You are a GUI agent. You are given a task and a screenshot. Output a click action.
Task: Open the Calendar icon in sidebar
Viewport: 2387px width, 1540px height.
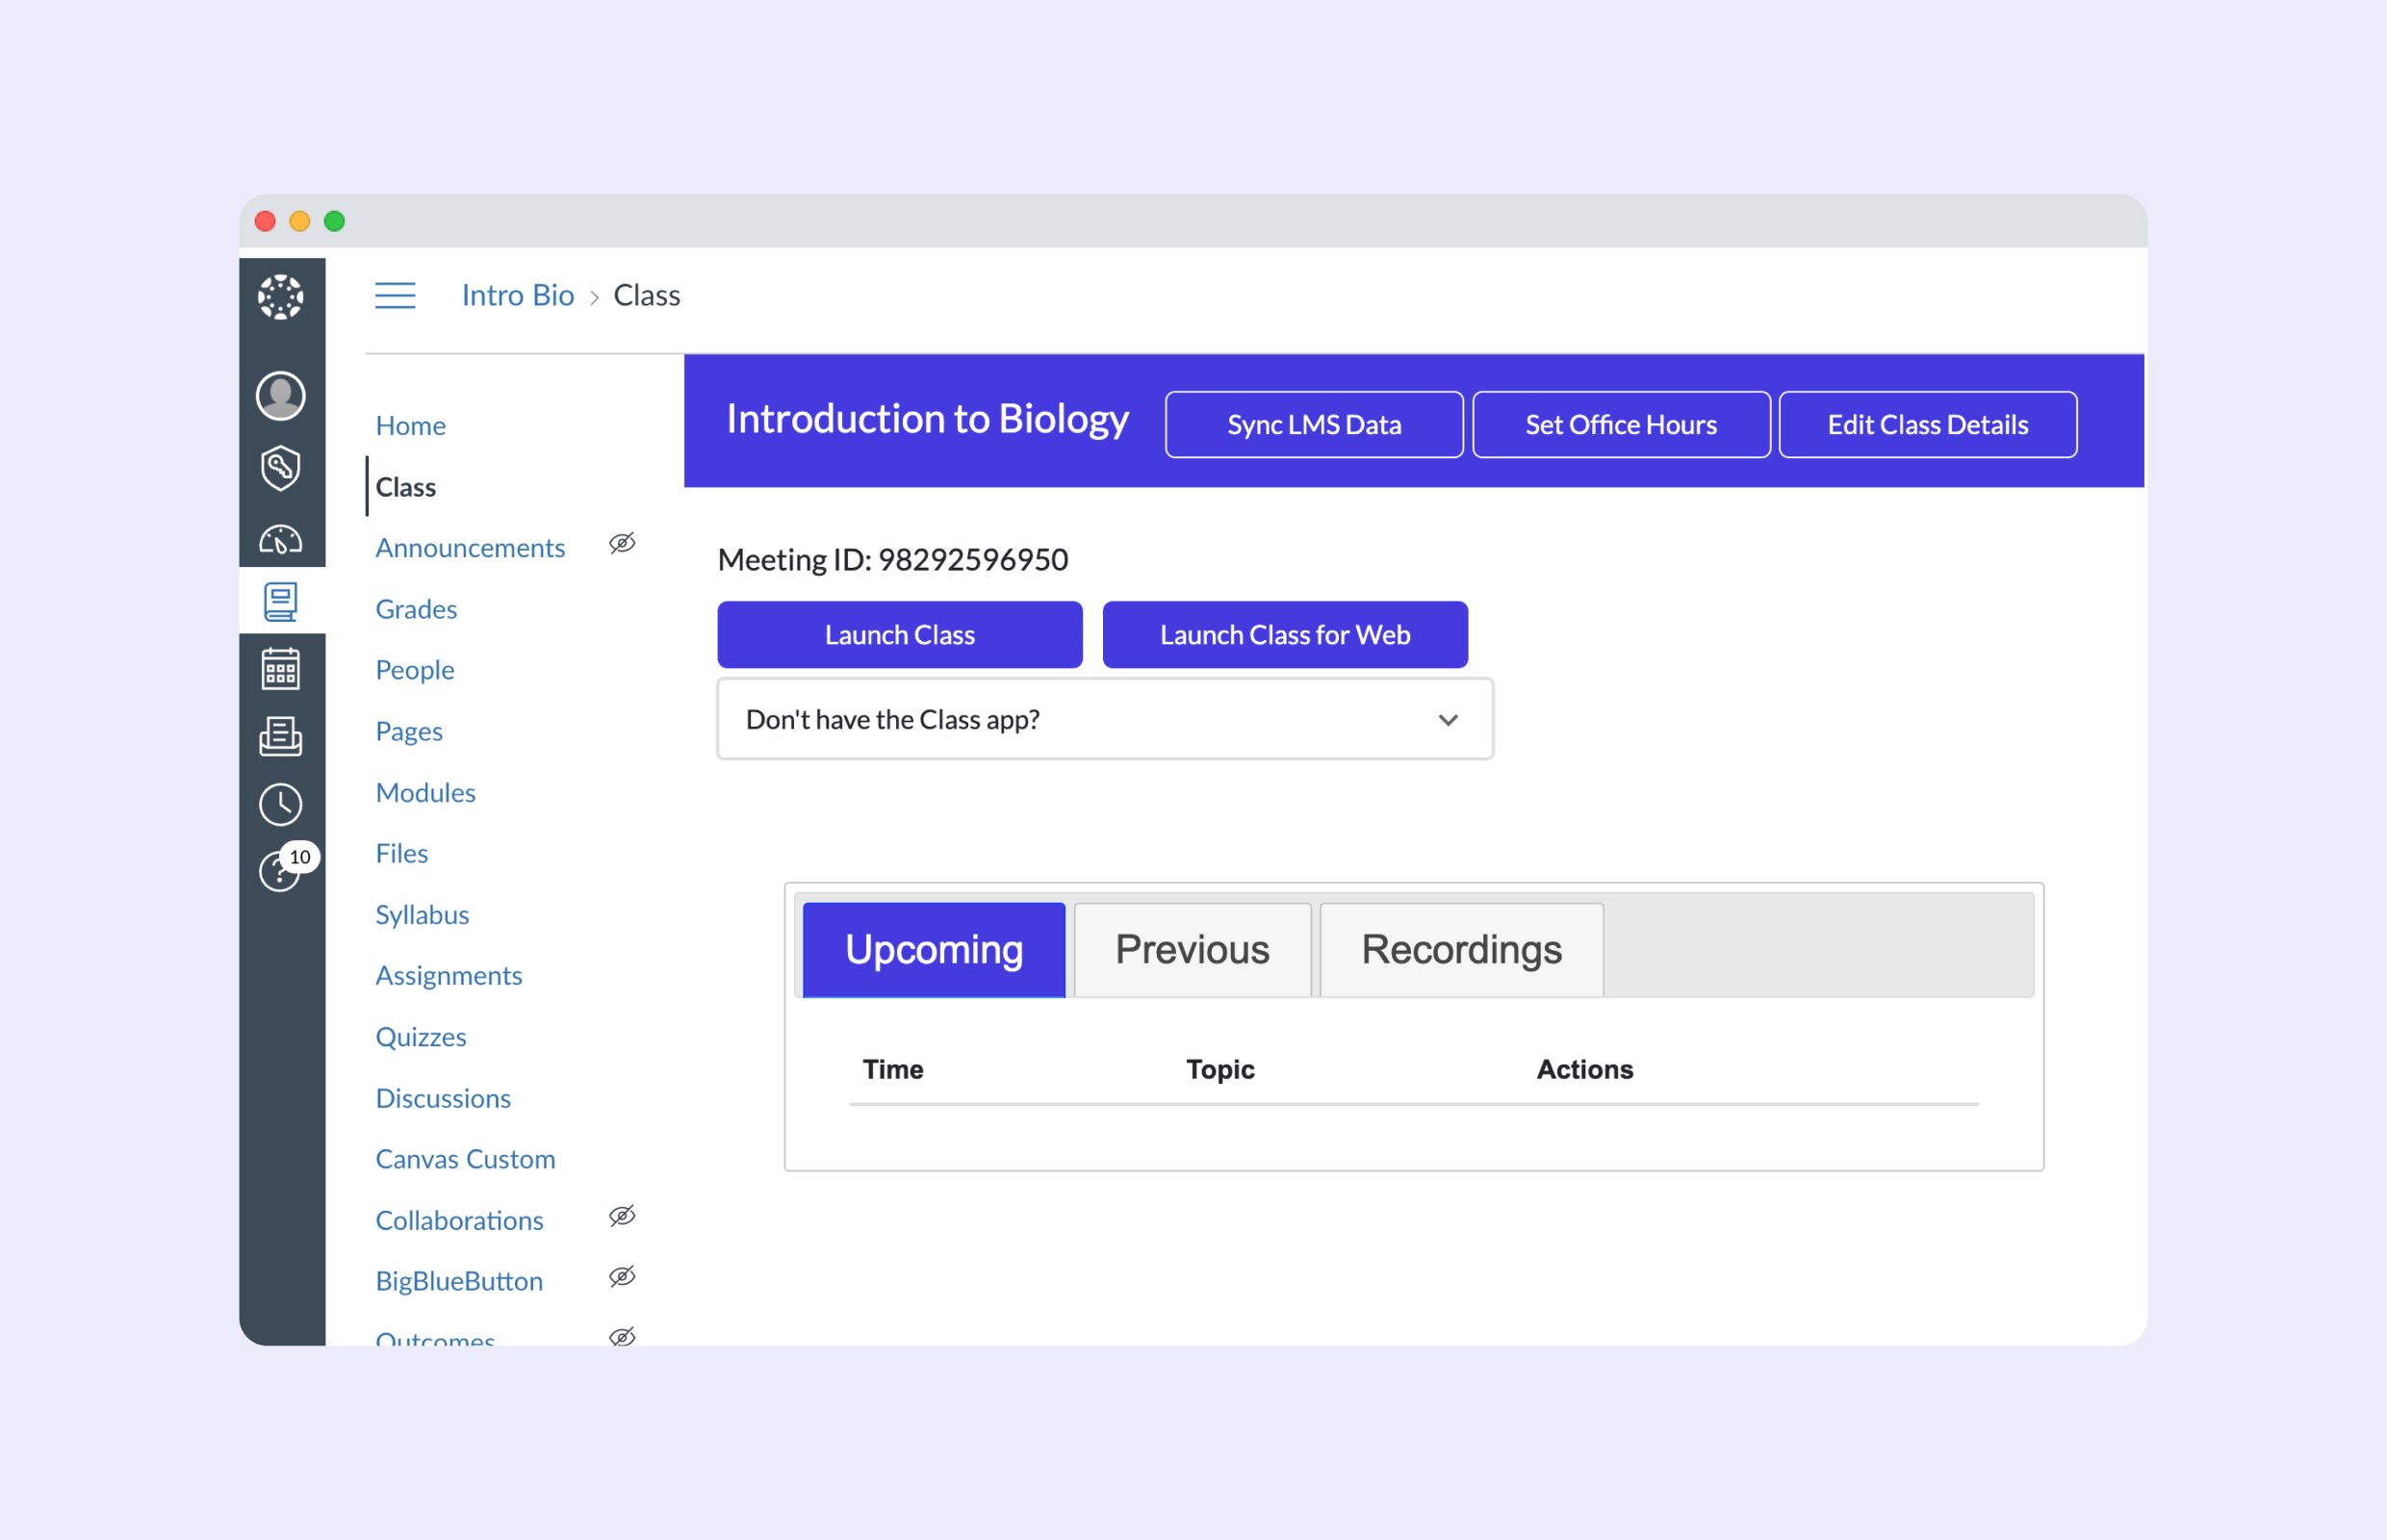(x=280, y=669)
